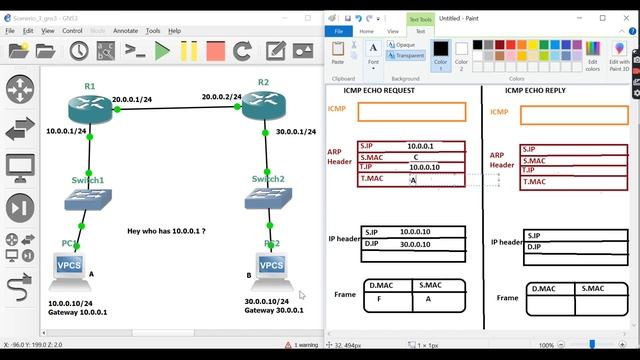Click the Copy icon in Paint Clipboard group
The width and height of the screenshot is (640, 360).
(354, 56)
